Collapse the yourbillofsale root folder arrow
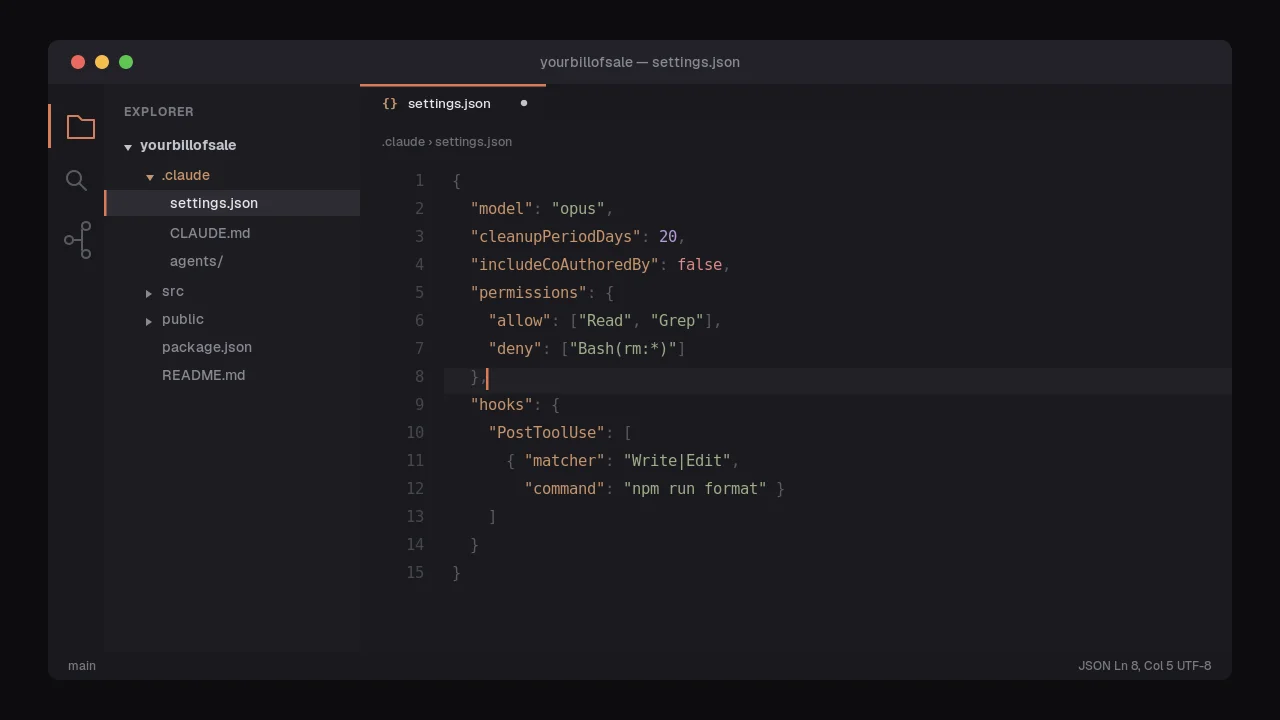The image size is (1280, 720). point(128,147)
